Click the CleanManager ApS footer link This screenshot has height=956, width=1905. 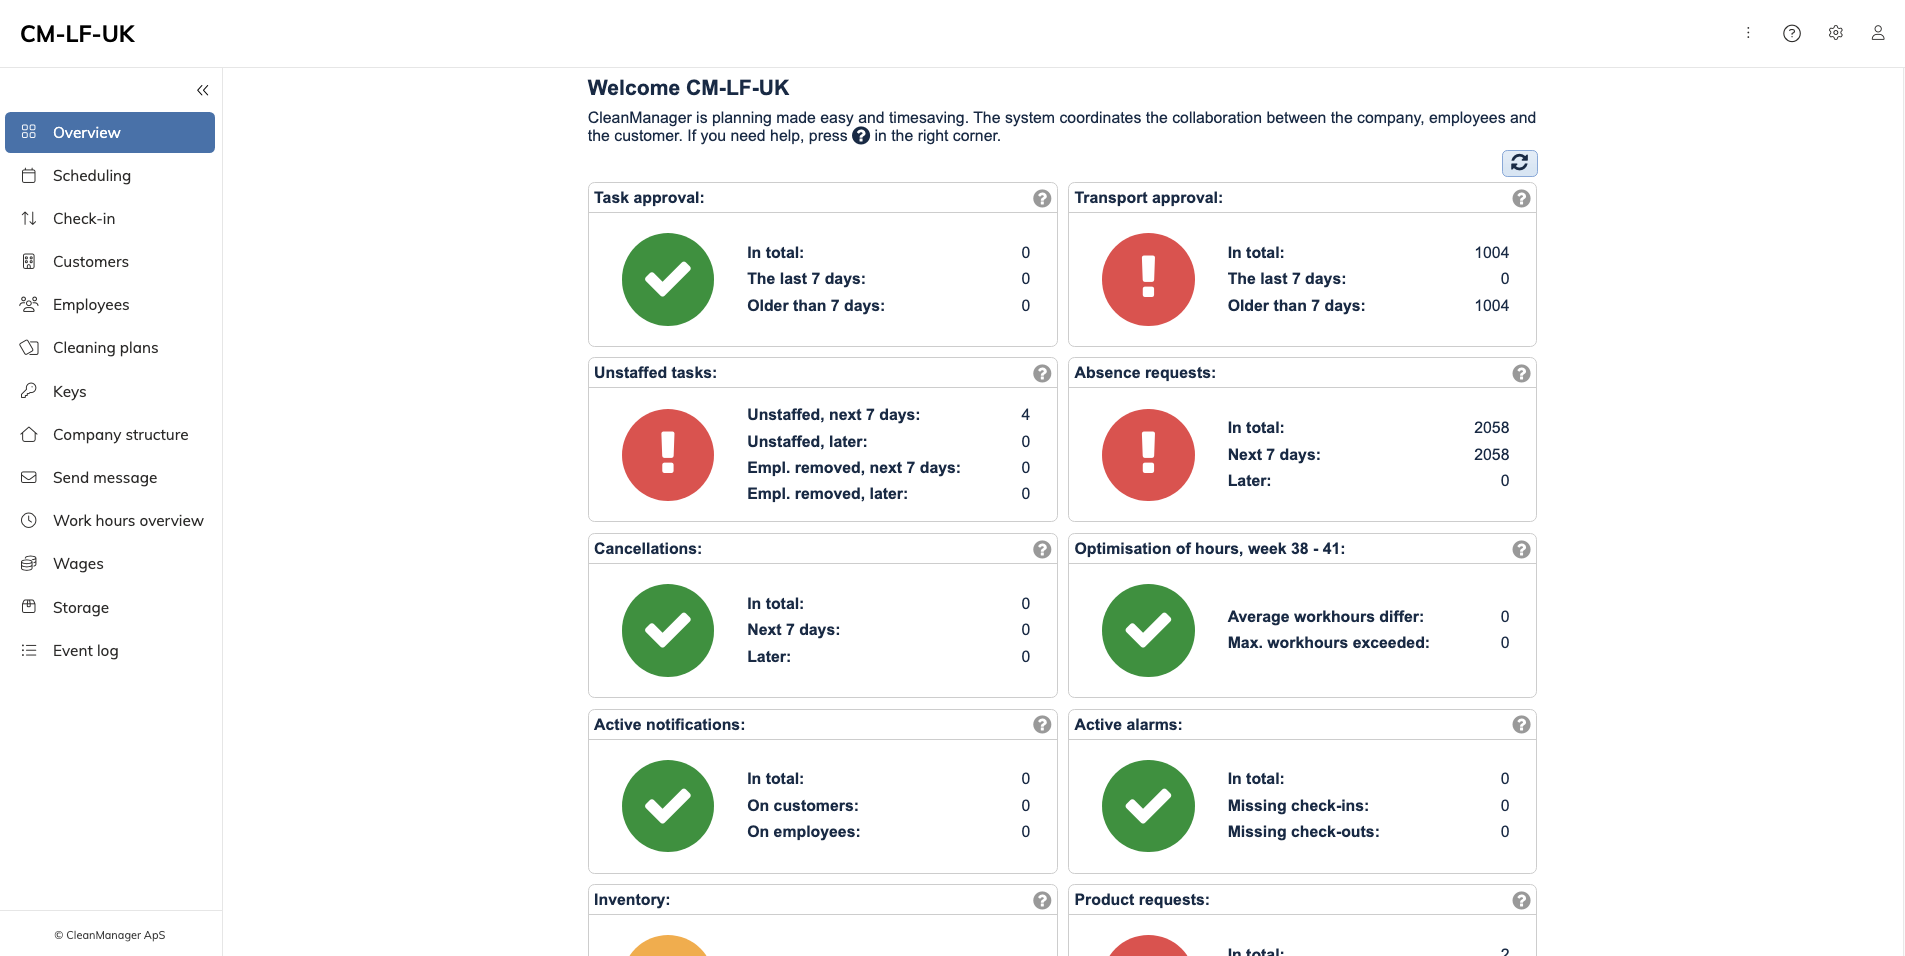tap(110, 936)
